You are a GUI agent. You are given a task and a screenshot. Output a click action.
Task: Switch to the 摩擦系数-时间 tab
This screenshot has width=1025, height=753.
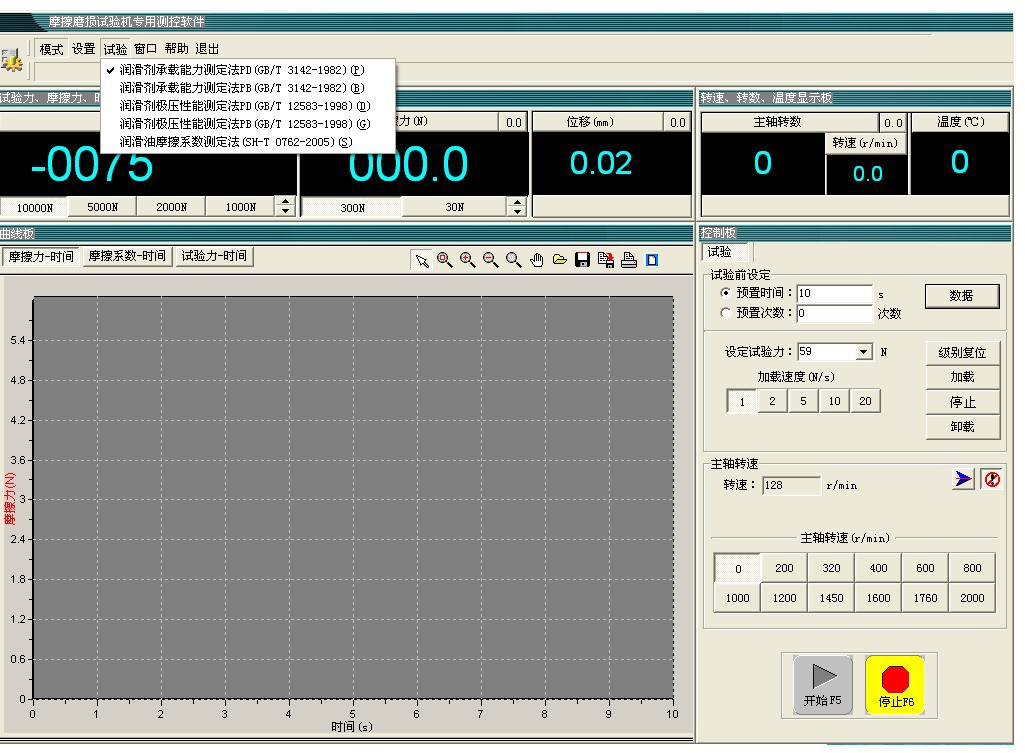(126, 257)
